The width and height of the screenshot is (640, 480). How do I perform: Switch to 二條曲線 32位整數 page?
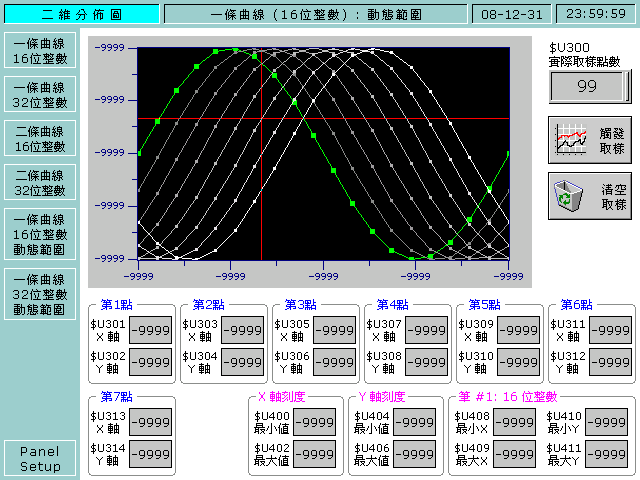[x=40, y=184]
